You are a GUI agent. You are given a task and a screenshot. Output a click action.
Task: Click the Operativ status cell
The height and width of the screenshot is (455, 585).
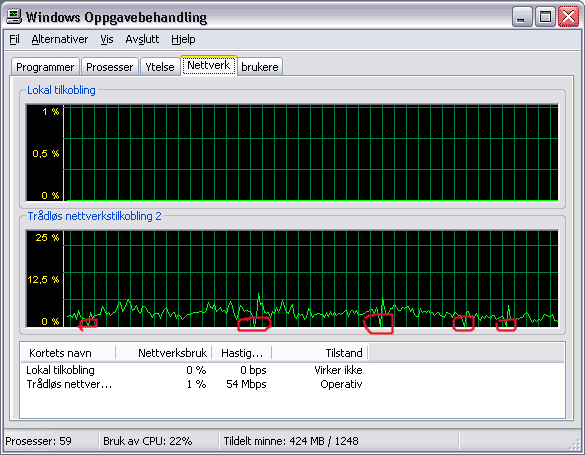click(341, 384)
